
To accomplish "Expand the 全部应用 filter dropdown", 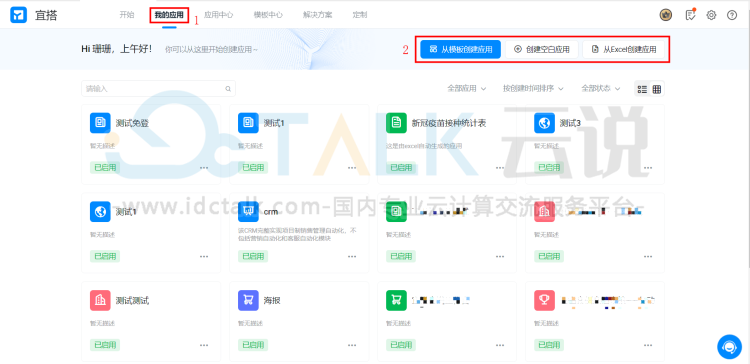I will click(x=467, y=88).
